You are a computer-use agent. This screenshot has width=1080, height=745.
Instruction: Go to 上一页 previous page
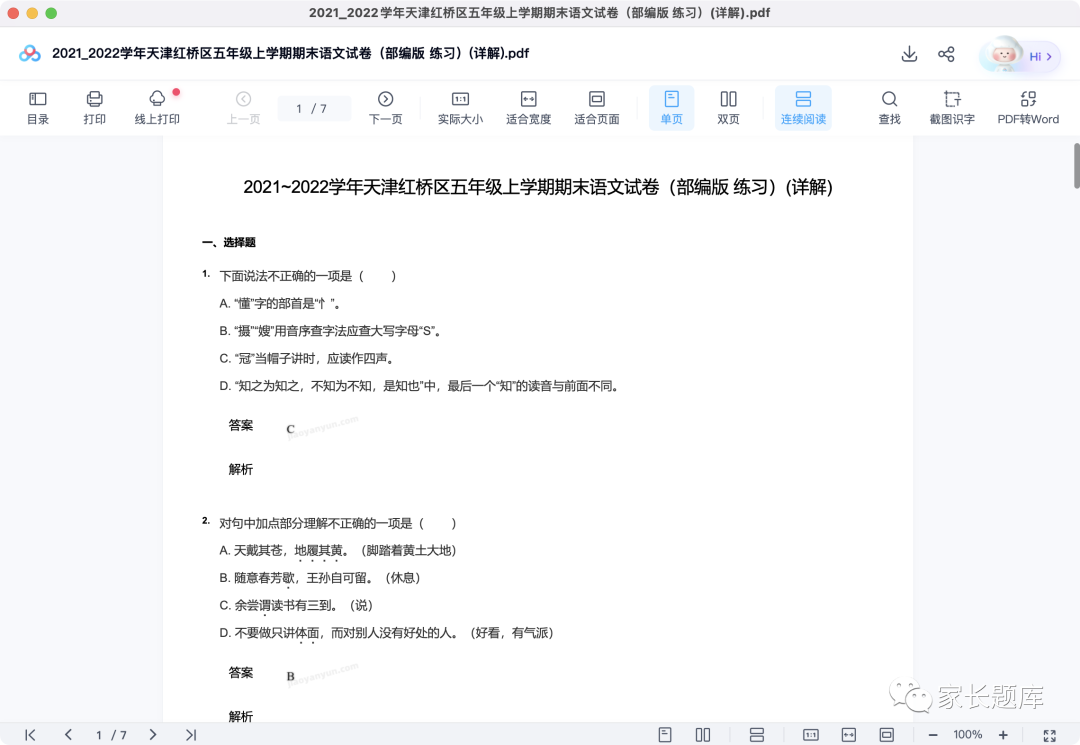[x=243, y=108]
